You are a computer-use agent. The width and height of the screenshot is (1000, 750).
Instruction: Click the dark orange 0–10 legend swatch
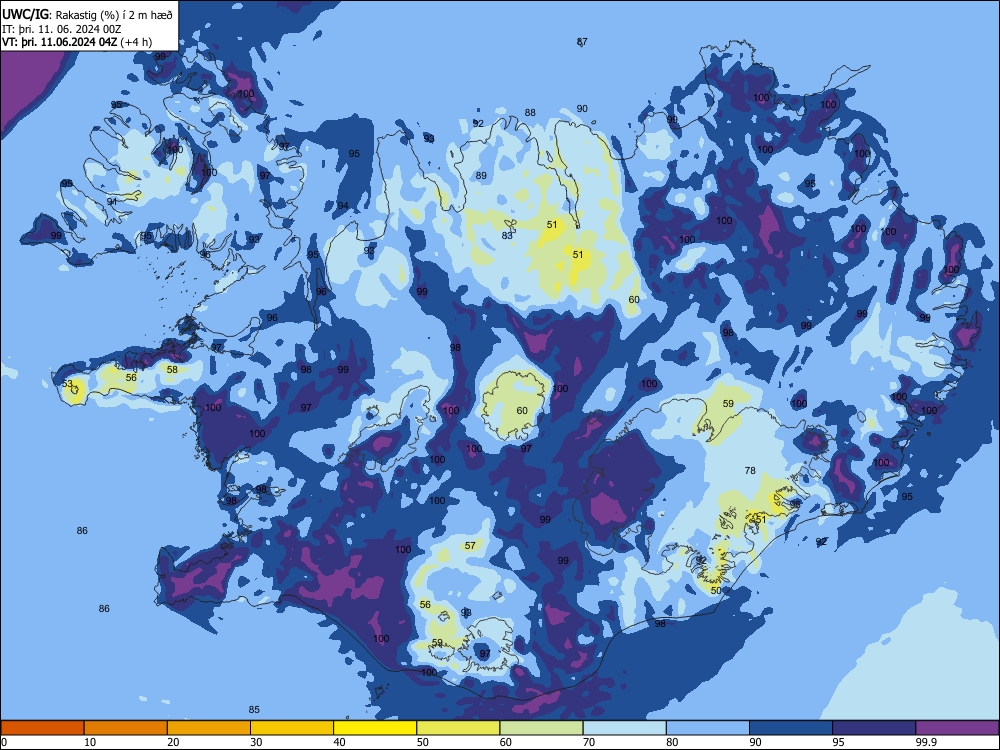coord(42,728)
